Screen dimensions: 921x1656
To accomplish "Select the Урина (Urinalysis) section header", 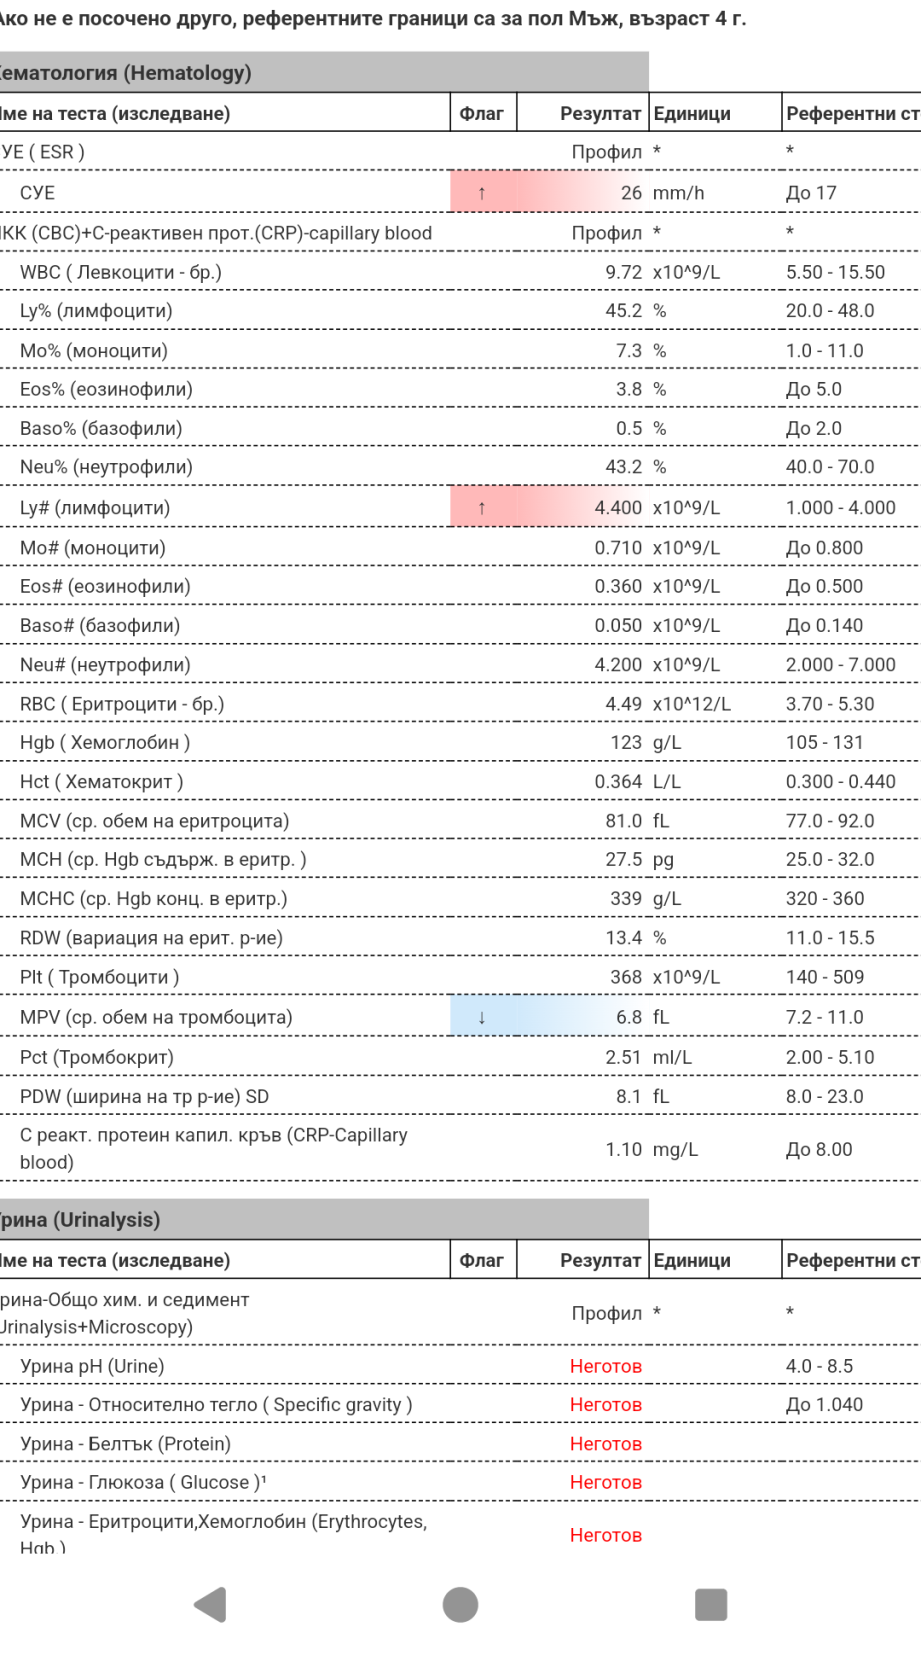I will coord(81,1220).
